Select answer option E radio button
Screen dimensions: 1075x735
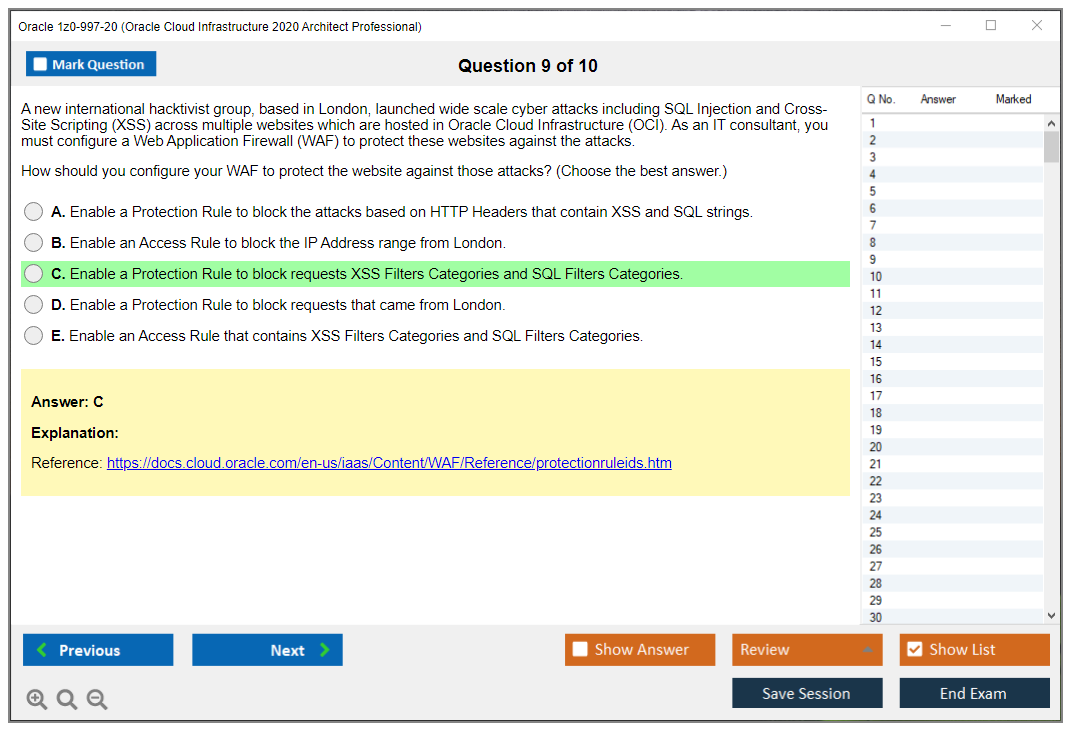pos(33,335)
